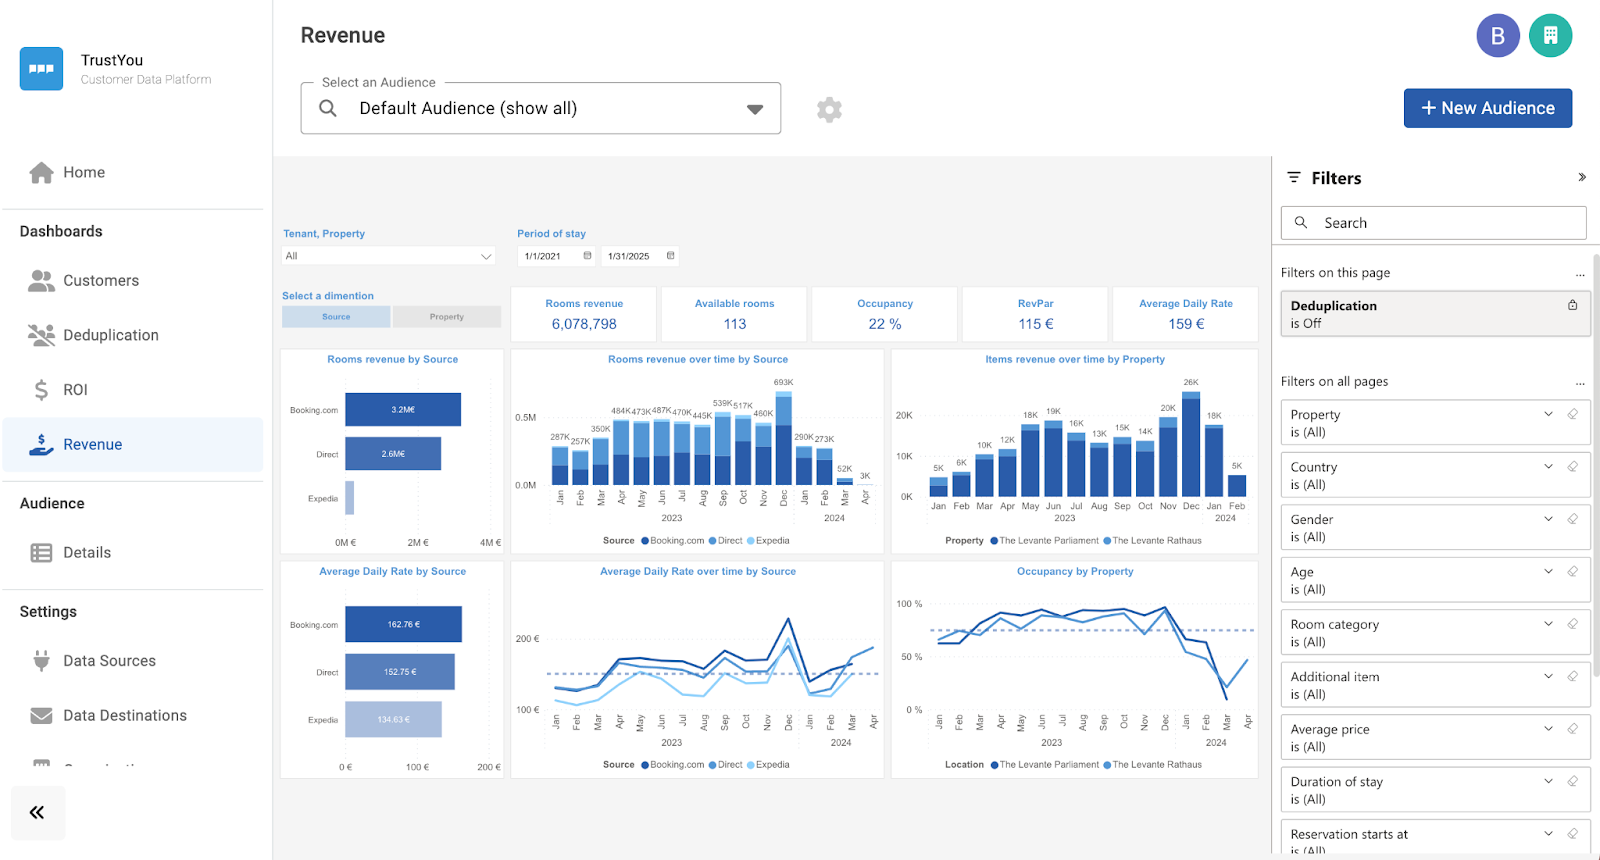Switch dimension toggle to Property
This screenshot has height=860, width=1600.
(x=447, y=317)
